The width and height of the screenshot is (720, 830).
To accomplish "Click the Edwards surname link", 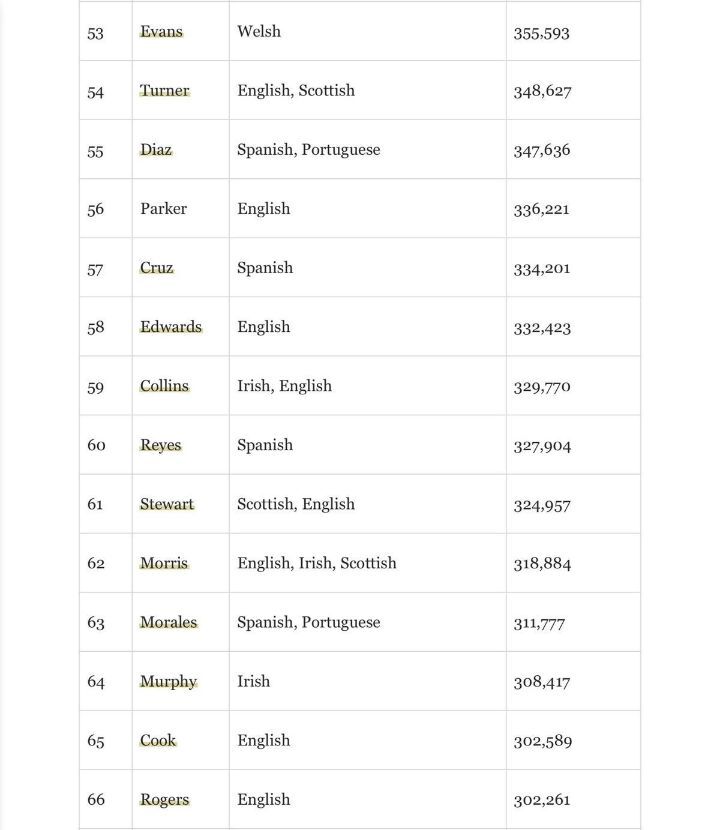I will pyautogui.click(x=171, y=327).
